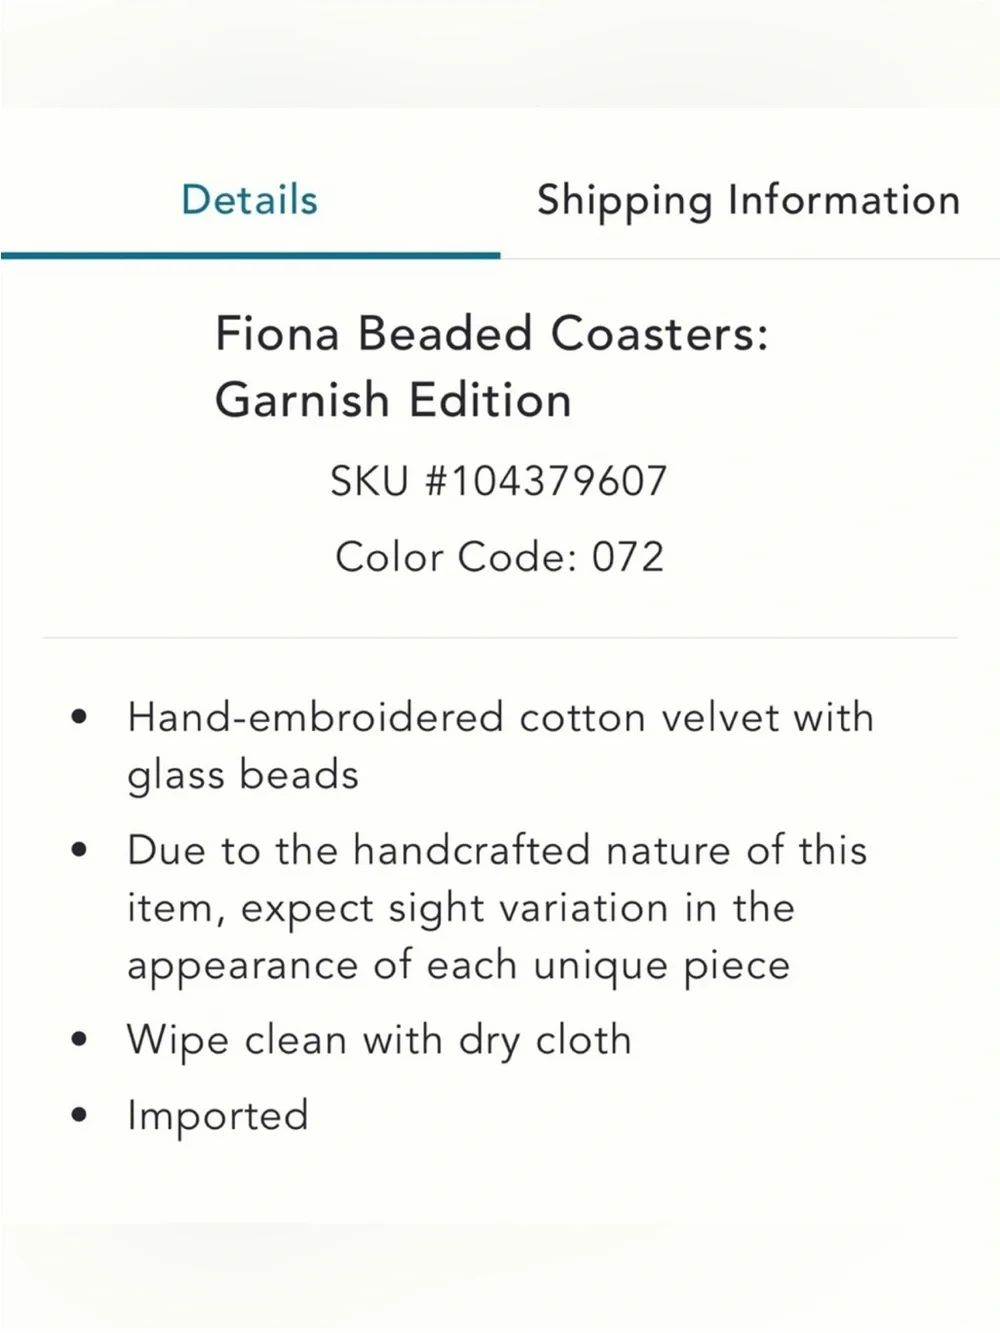The height and width of the screenshot is (1333, 1000).
Task: Click the sight variation text line
Action: [461, 909]
